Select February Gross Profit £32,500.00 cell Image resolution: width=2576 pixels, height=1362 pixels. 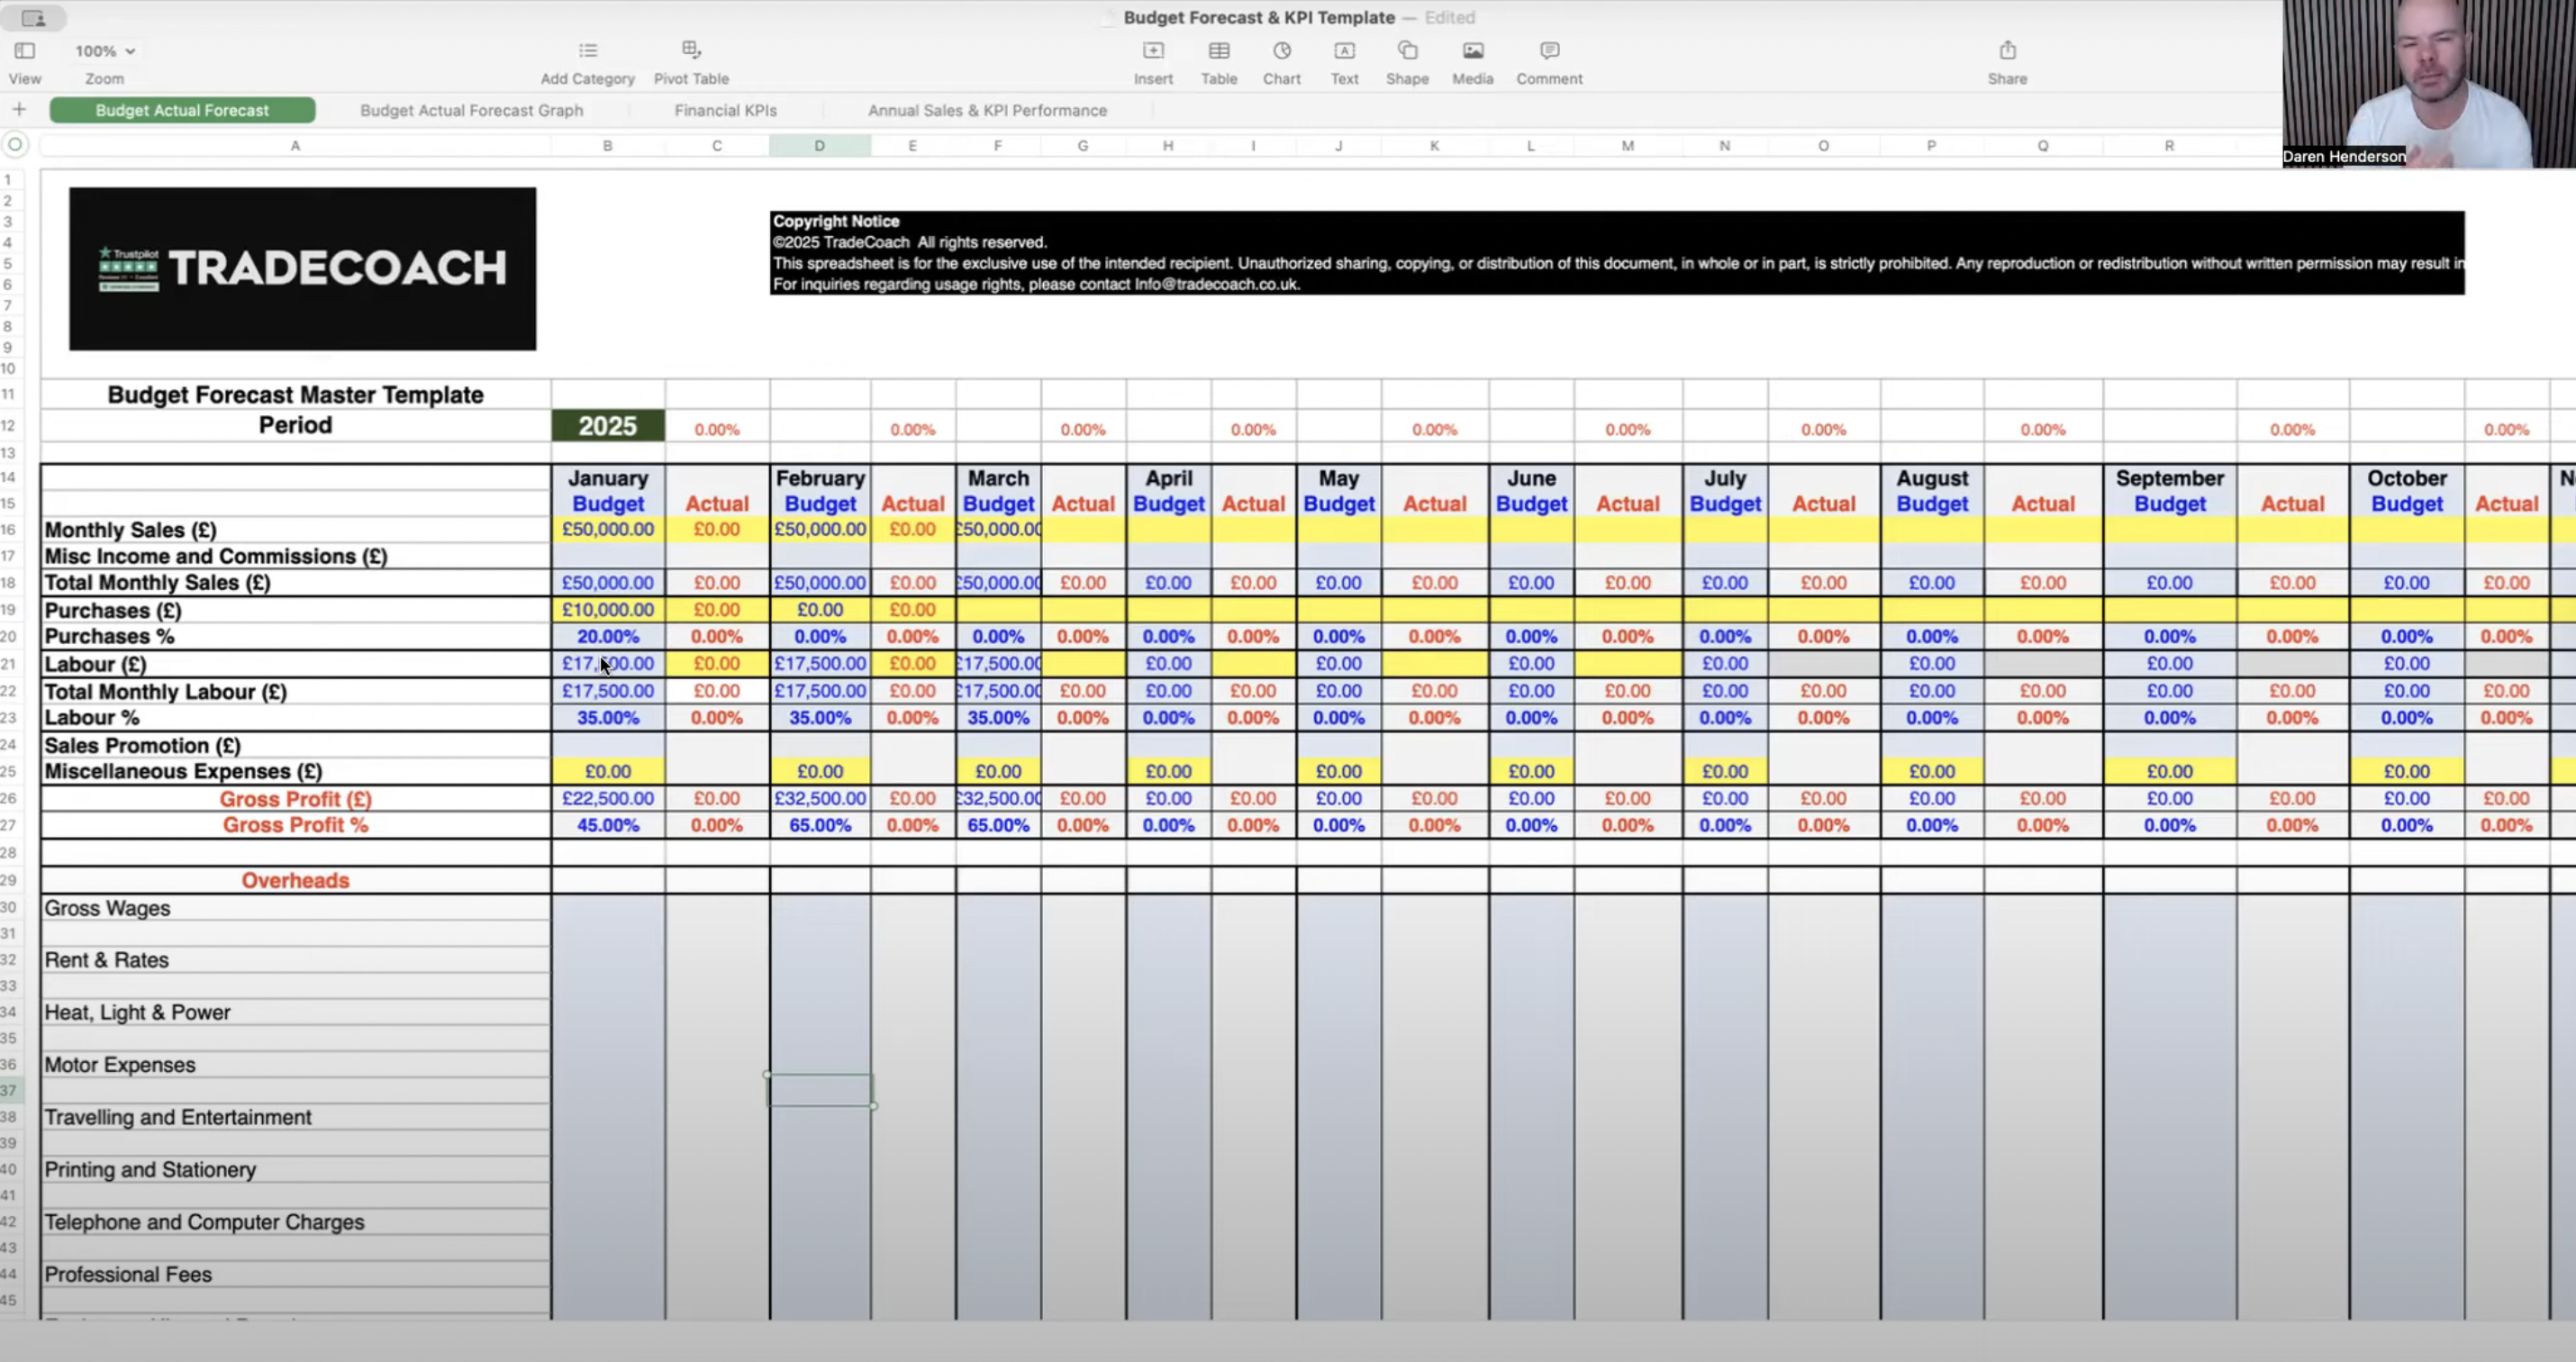pyautogui.click(x=820, y=799)
